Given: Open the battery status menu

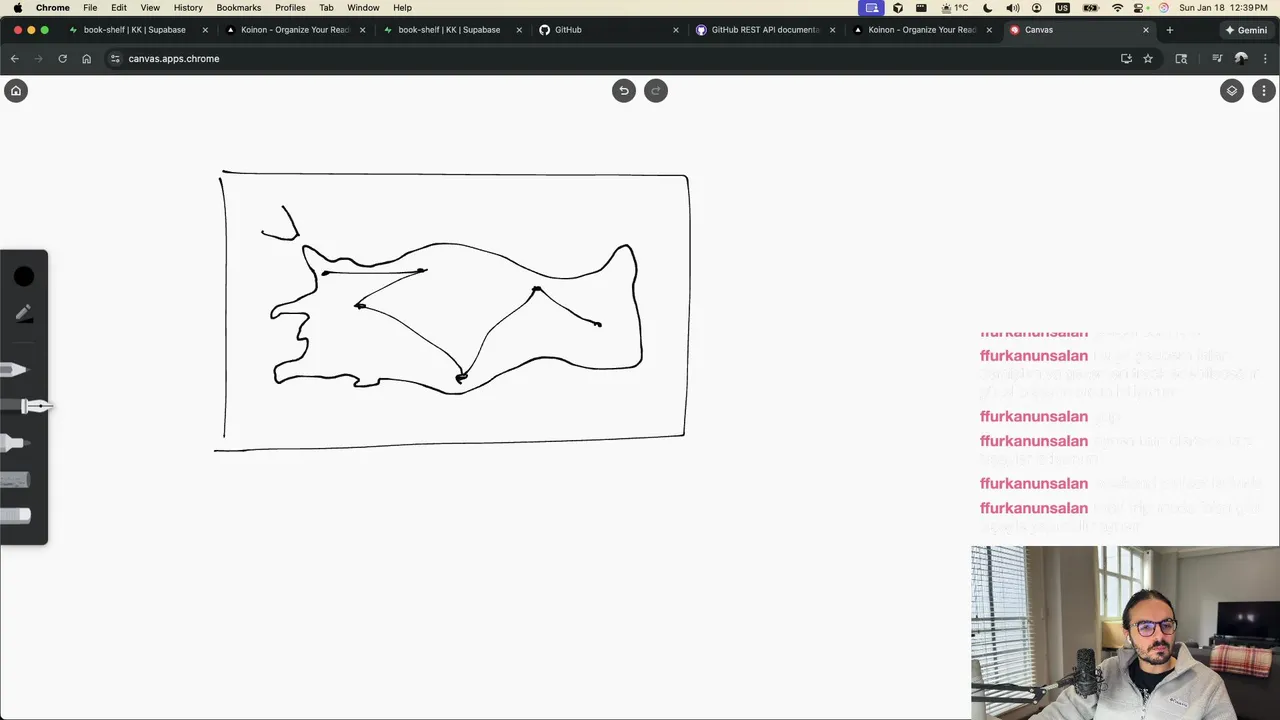Looking at the screenshot, I should [x=1090, y=7].
